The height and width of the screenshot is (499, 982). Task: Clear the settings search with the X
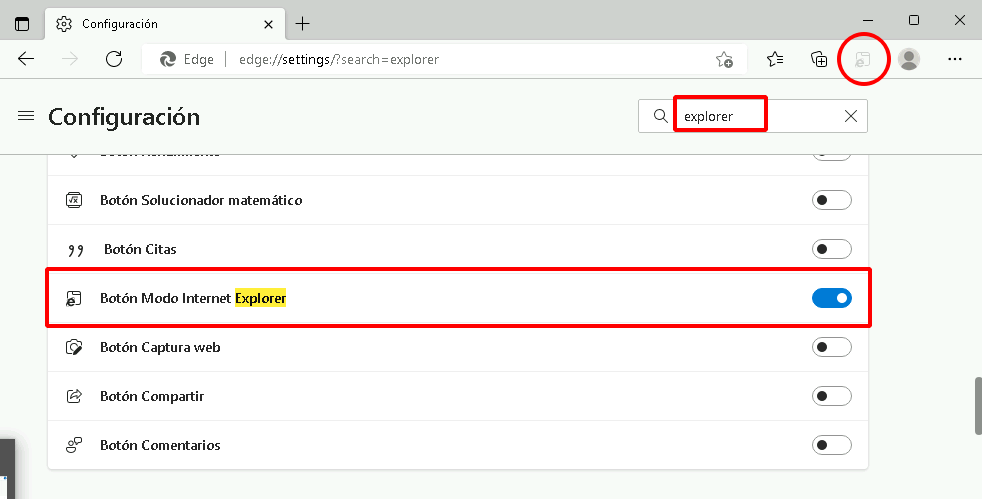coord(850,116)
